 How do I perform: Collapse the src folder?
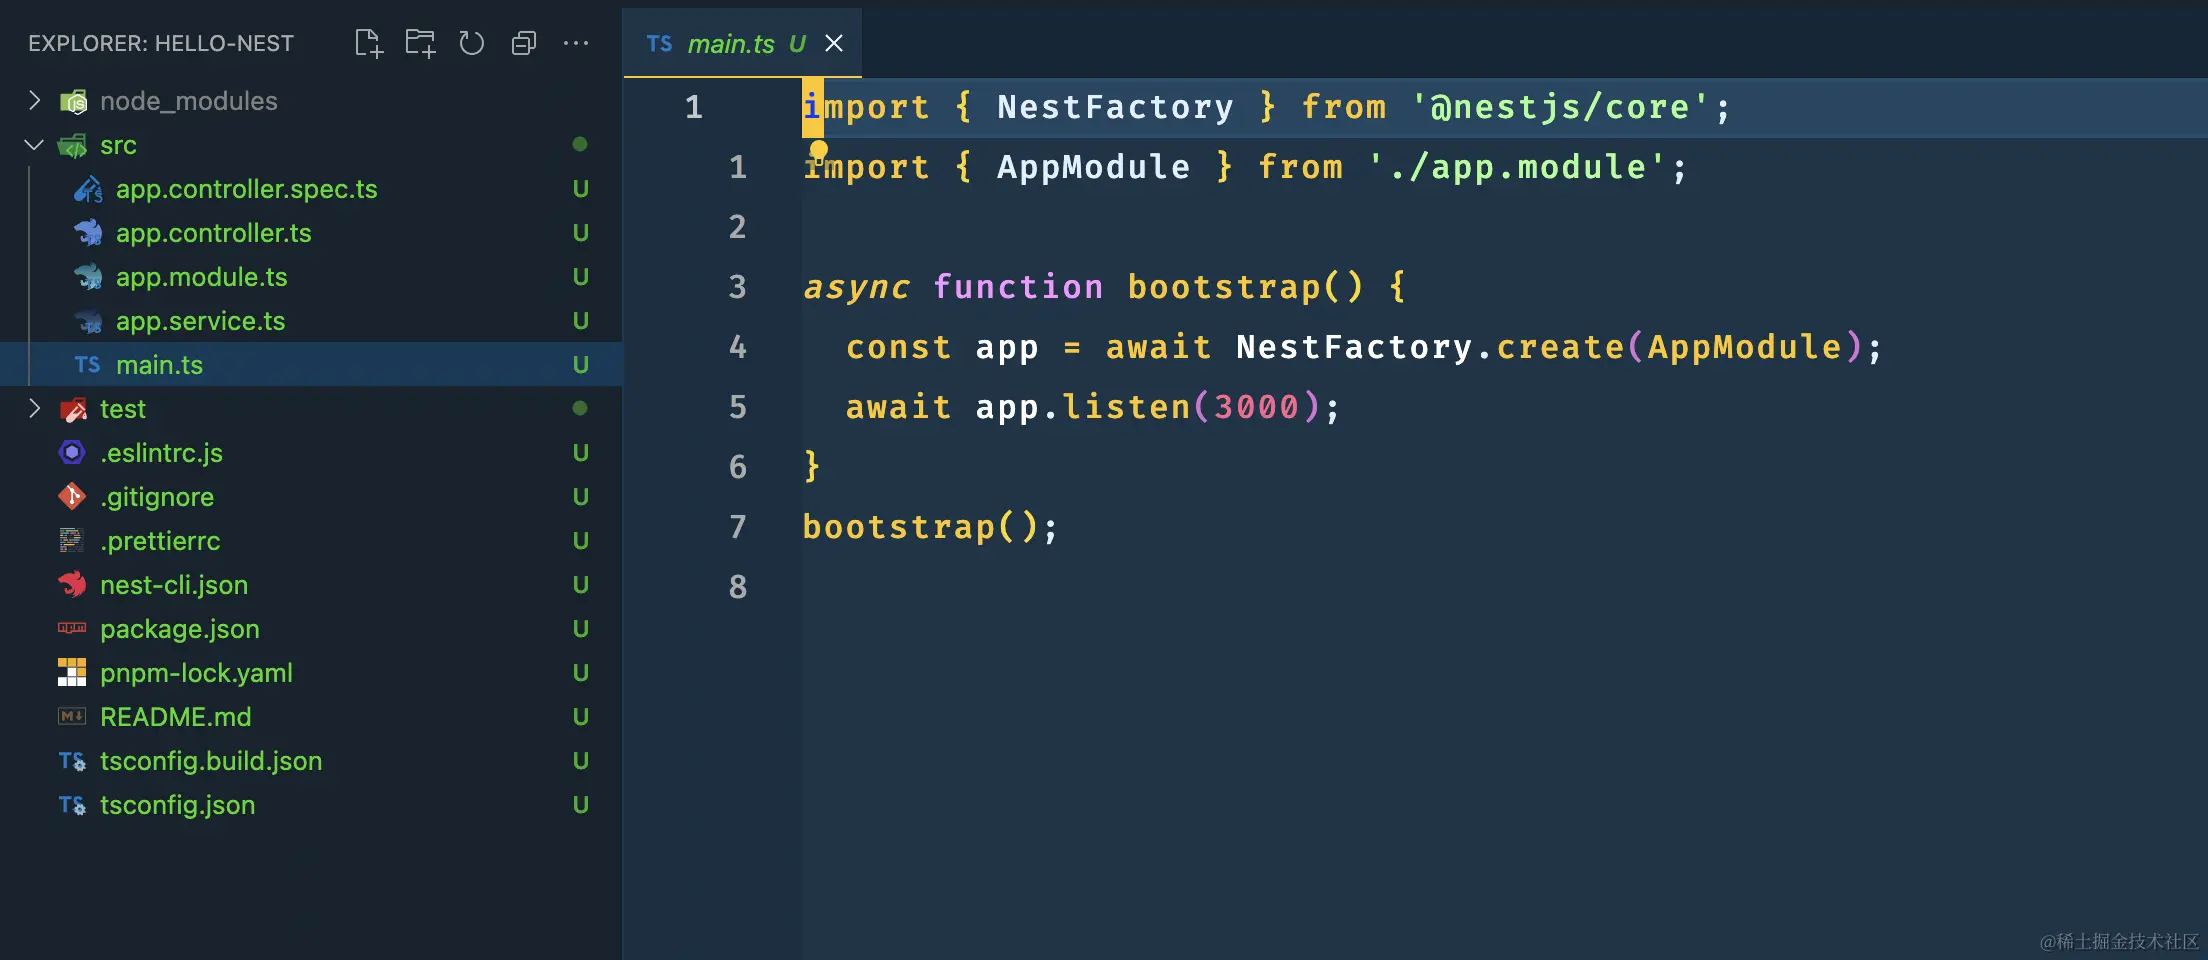coord(34,145)
